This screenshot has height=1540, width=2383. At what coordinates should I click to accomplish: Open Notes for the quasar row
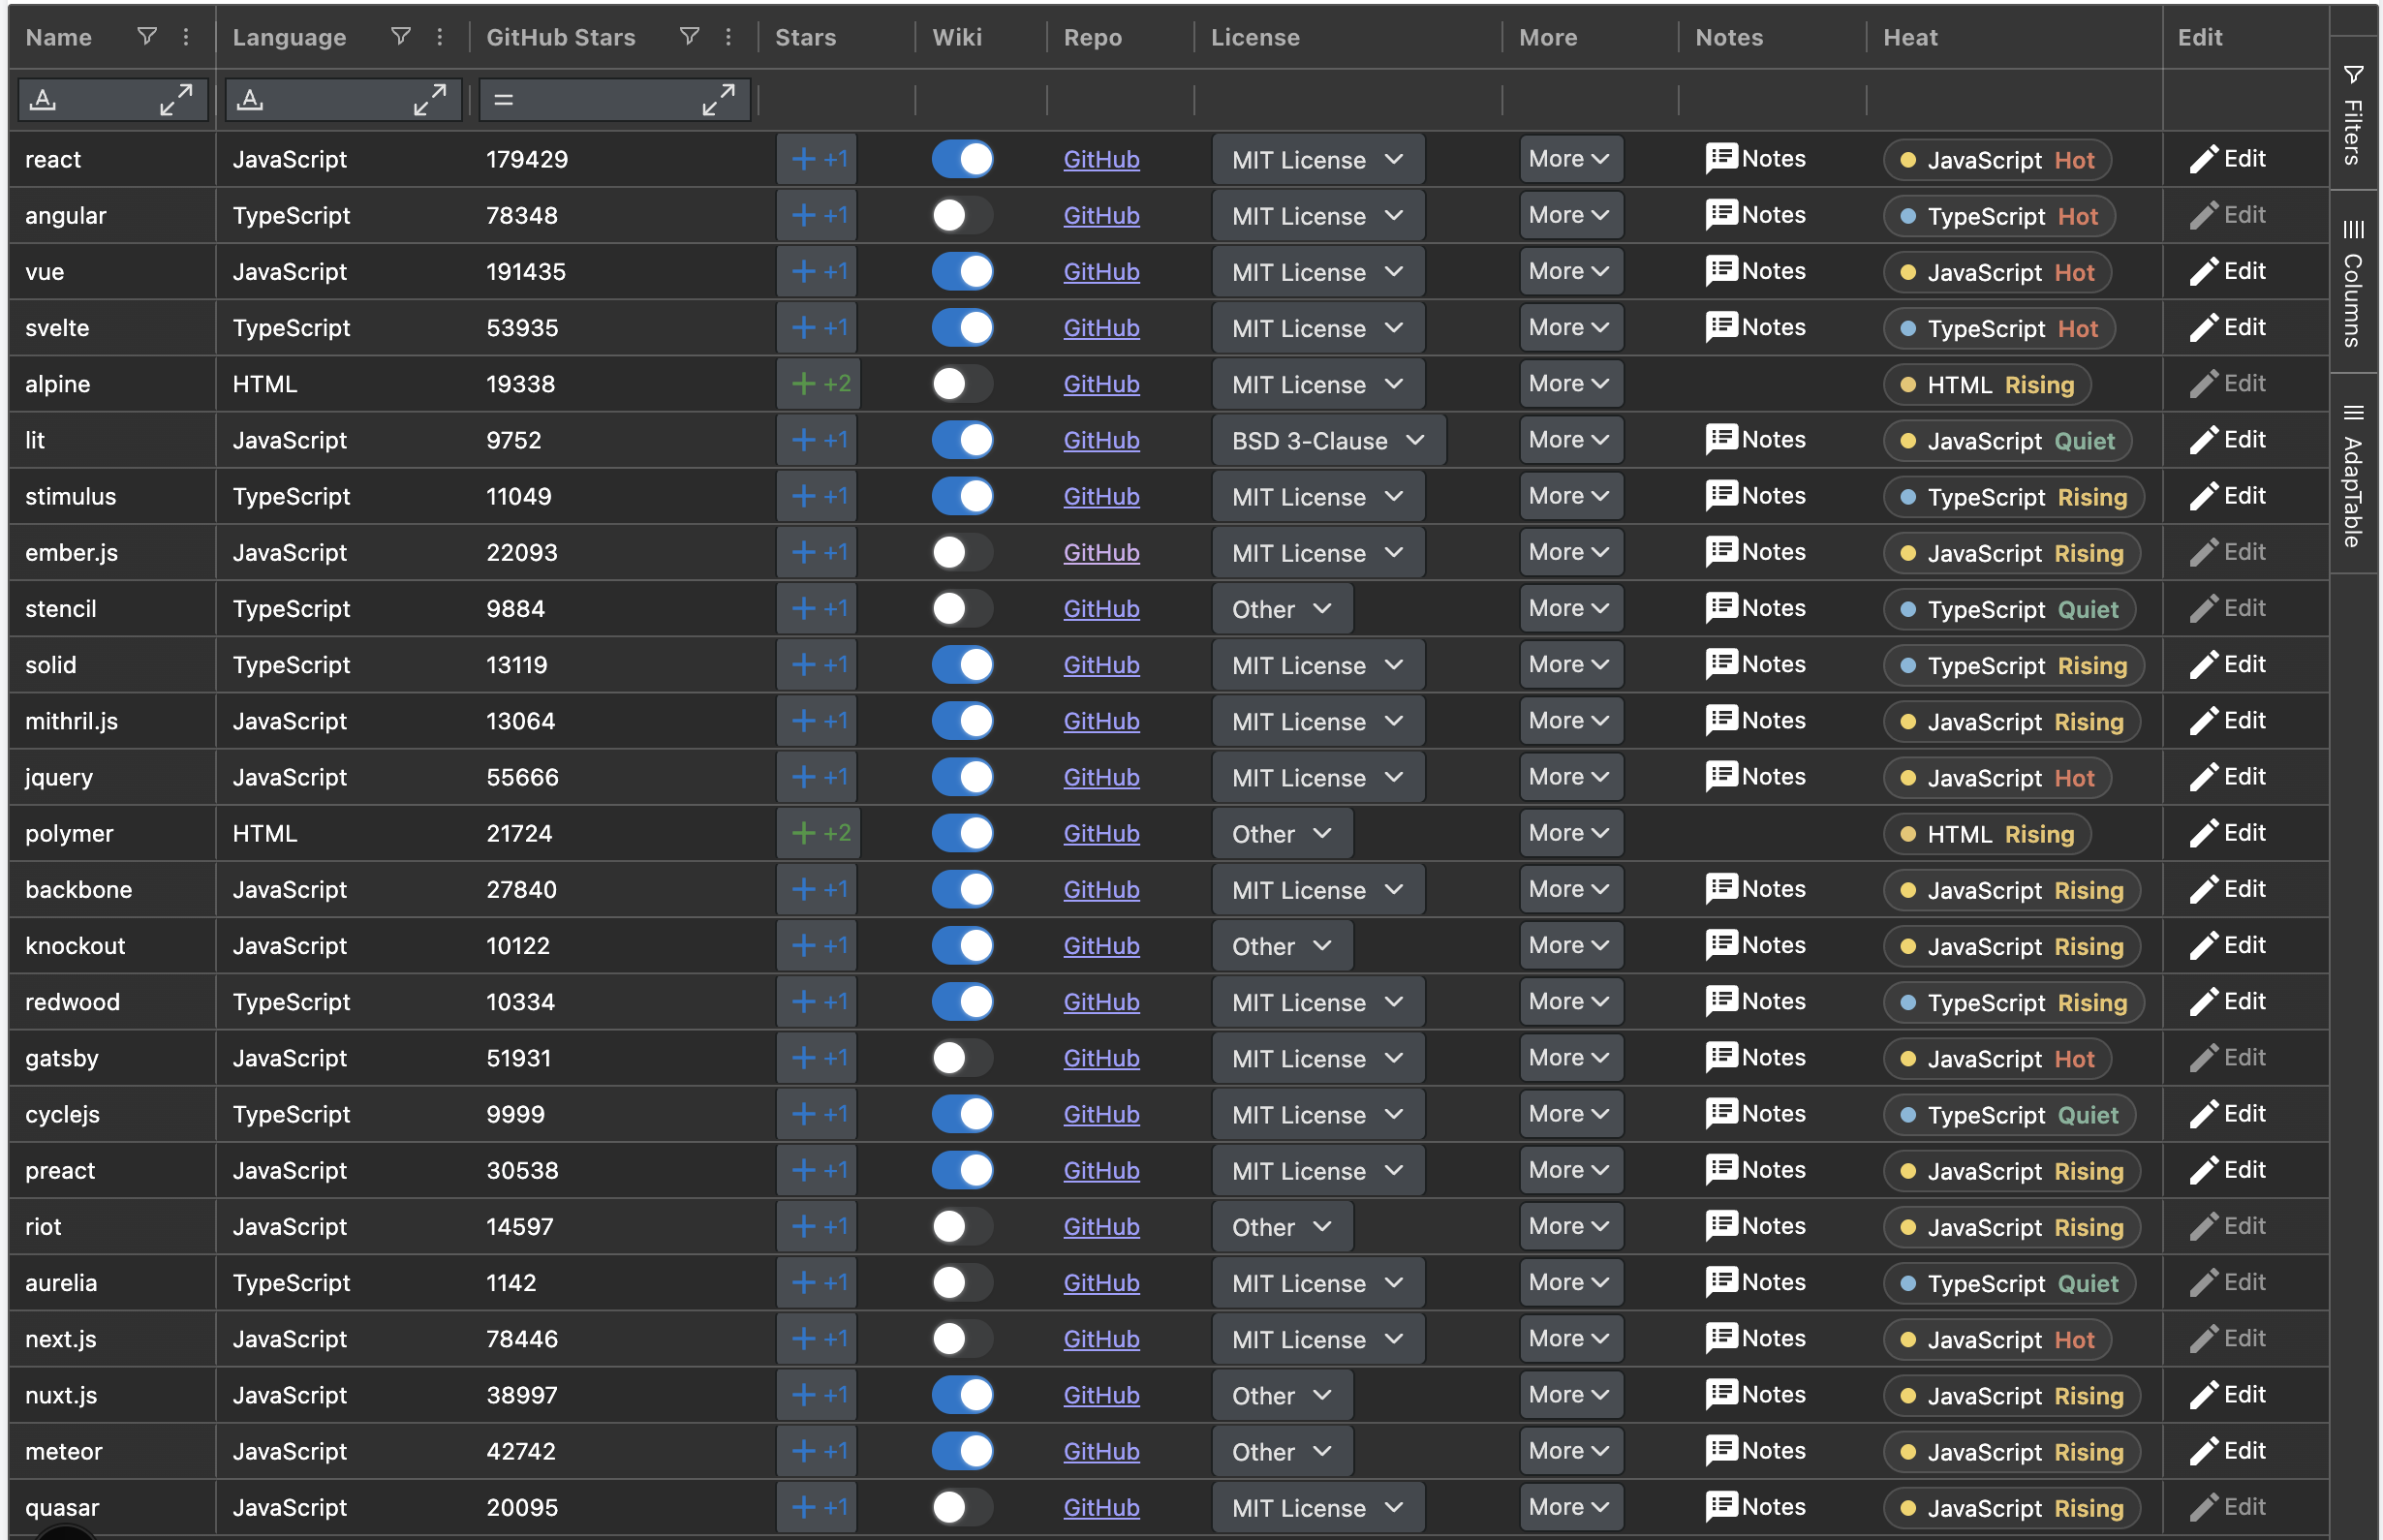[1755, 1507]
